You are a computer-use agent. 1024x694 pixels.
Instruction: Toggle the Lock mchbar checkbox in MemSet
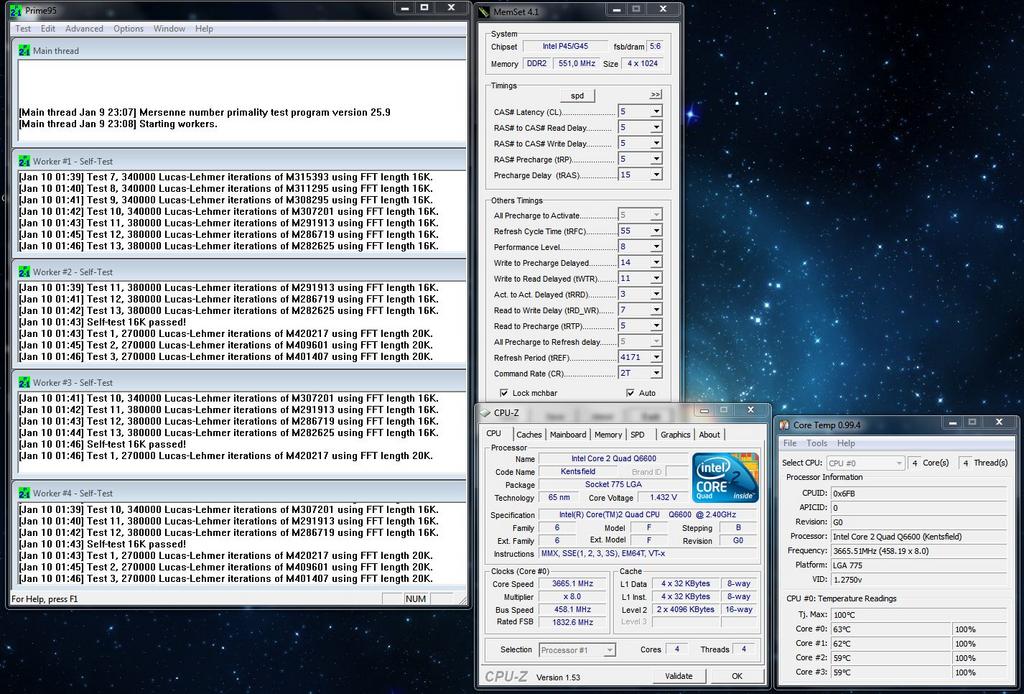click(504, 393)
